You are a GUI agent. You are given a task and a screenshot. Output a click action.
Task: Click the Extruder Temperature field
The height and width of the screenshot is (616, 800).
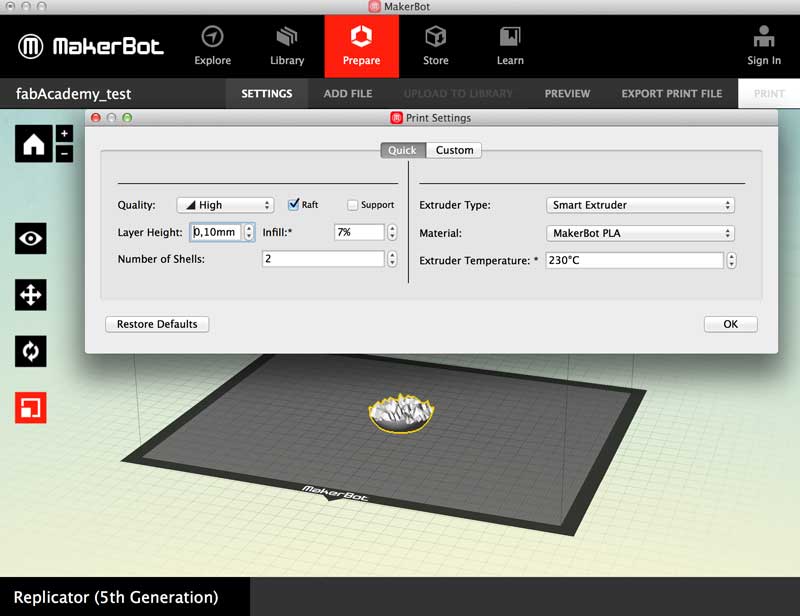(635, 260)
